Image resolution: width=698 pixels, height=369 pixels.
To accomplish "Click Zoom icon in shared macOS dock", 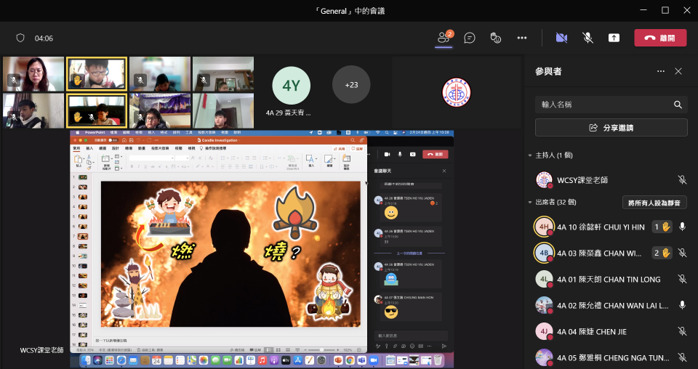I will coord(373,360).
